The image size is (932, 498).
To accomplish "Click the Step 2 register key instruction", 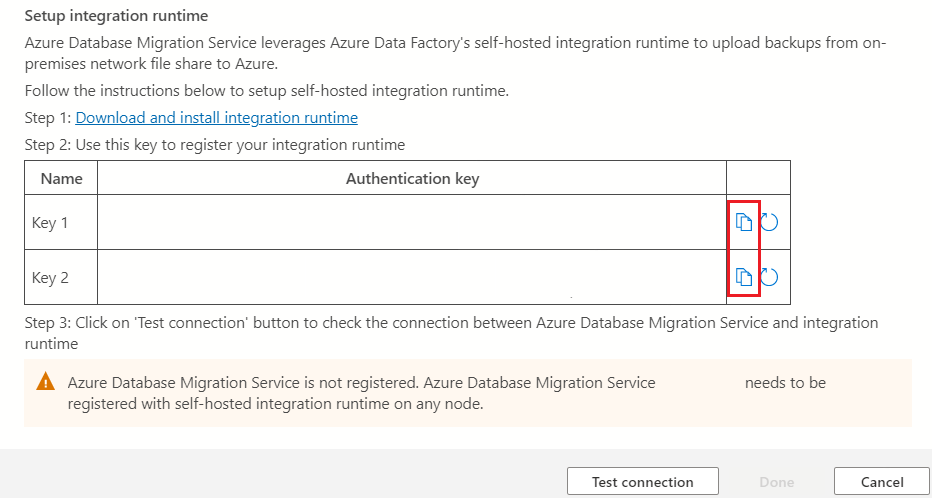I will (214, 145).
